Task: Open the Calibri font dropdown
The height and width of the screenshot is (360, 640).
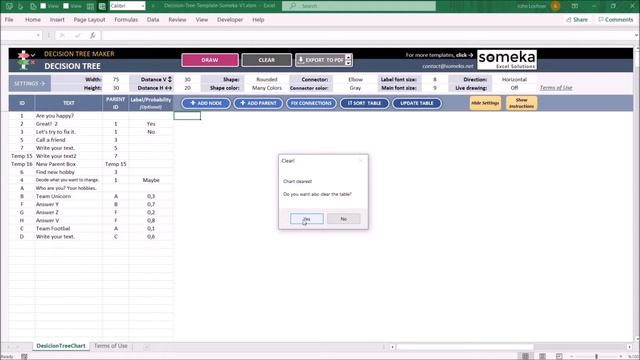Action: coord(142,6)
